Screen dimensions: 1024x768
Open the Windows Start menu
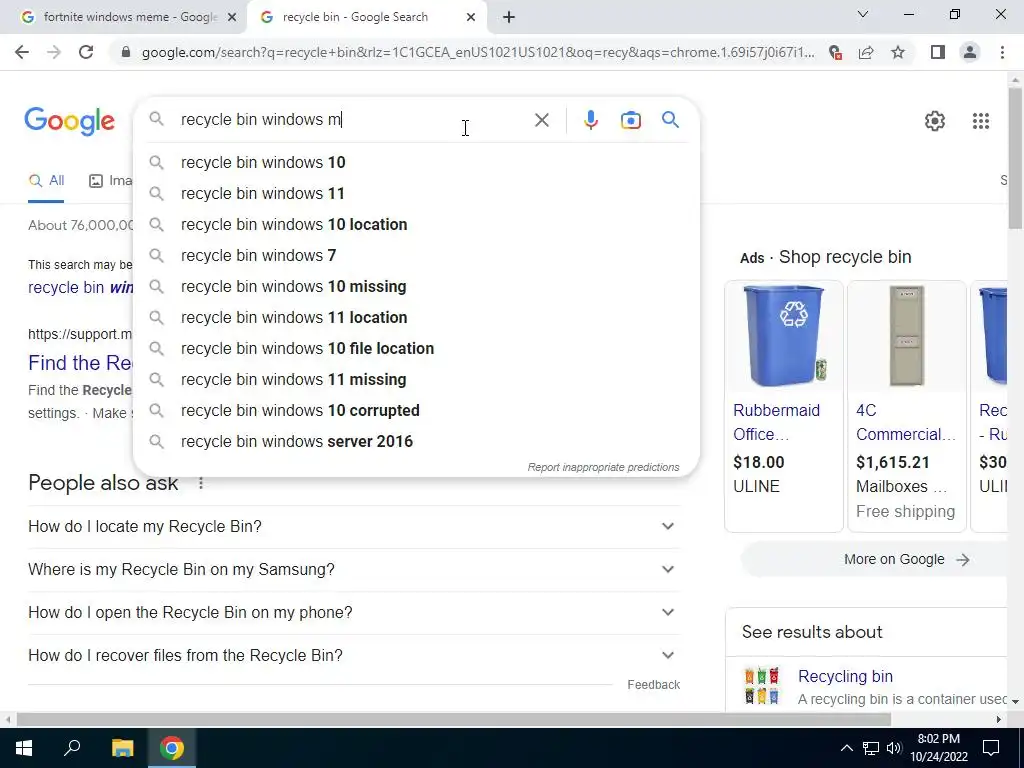[24, 748]
